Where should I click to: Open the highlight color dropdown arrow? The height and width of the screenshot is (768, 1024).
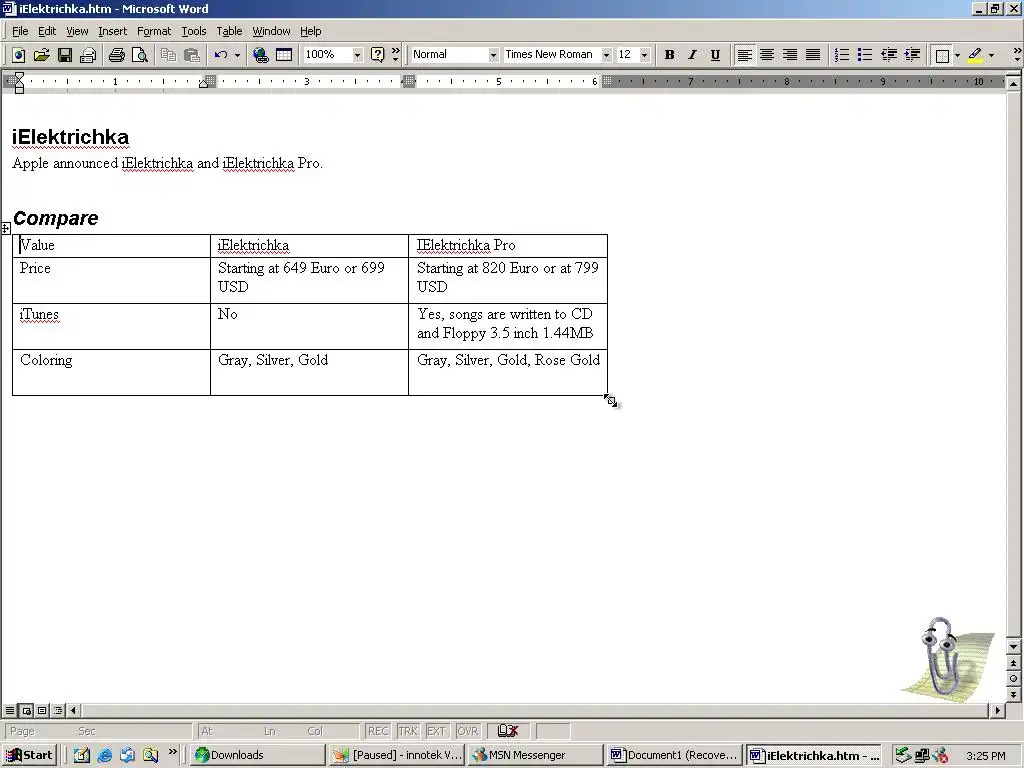coord(991,55)
